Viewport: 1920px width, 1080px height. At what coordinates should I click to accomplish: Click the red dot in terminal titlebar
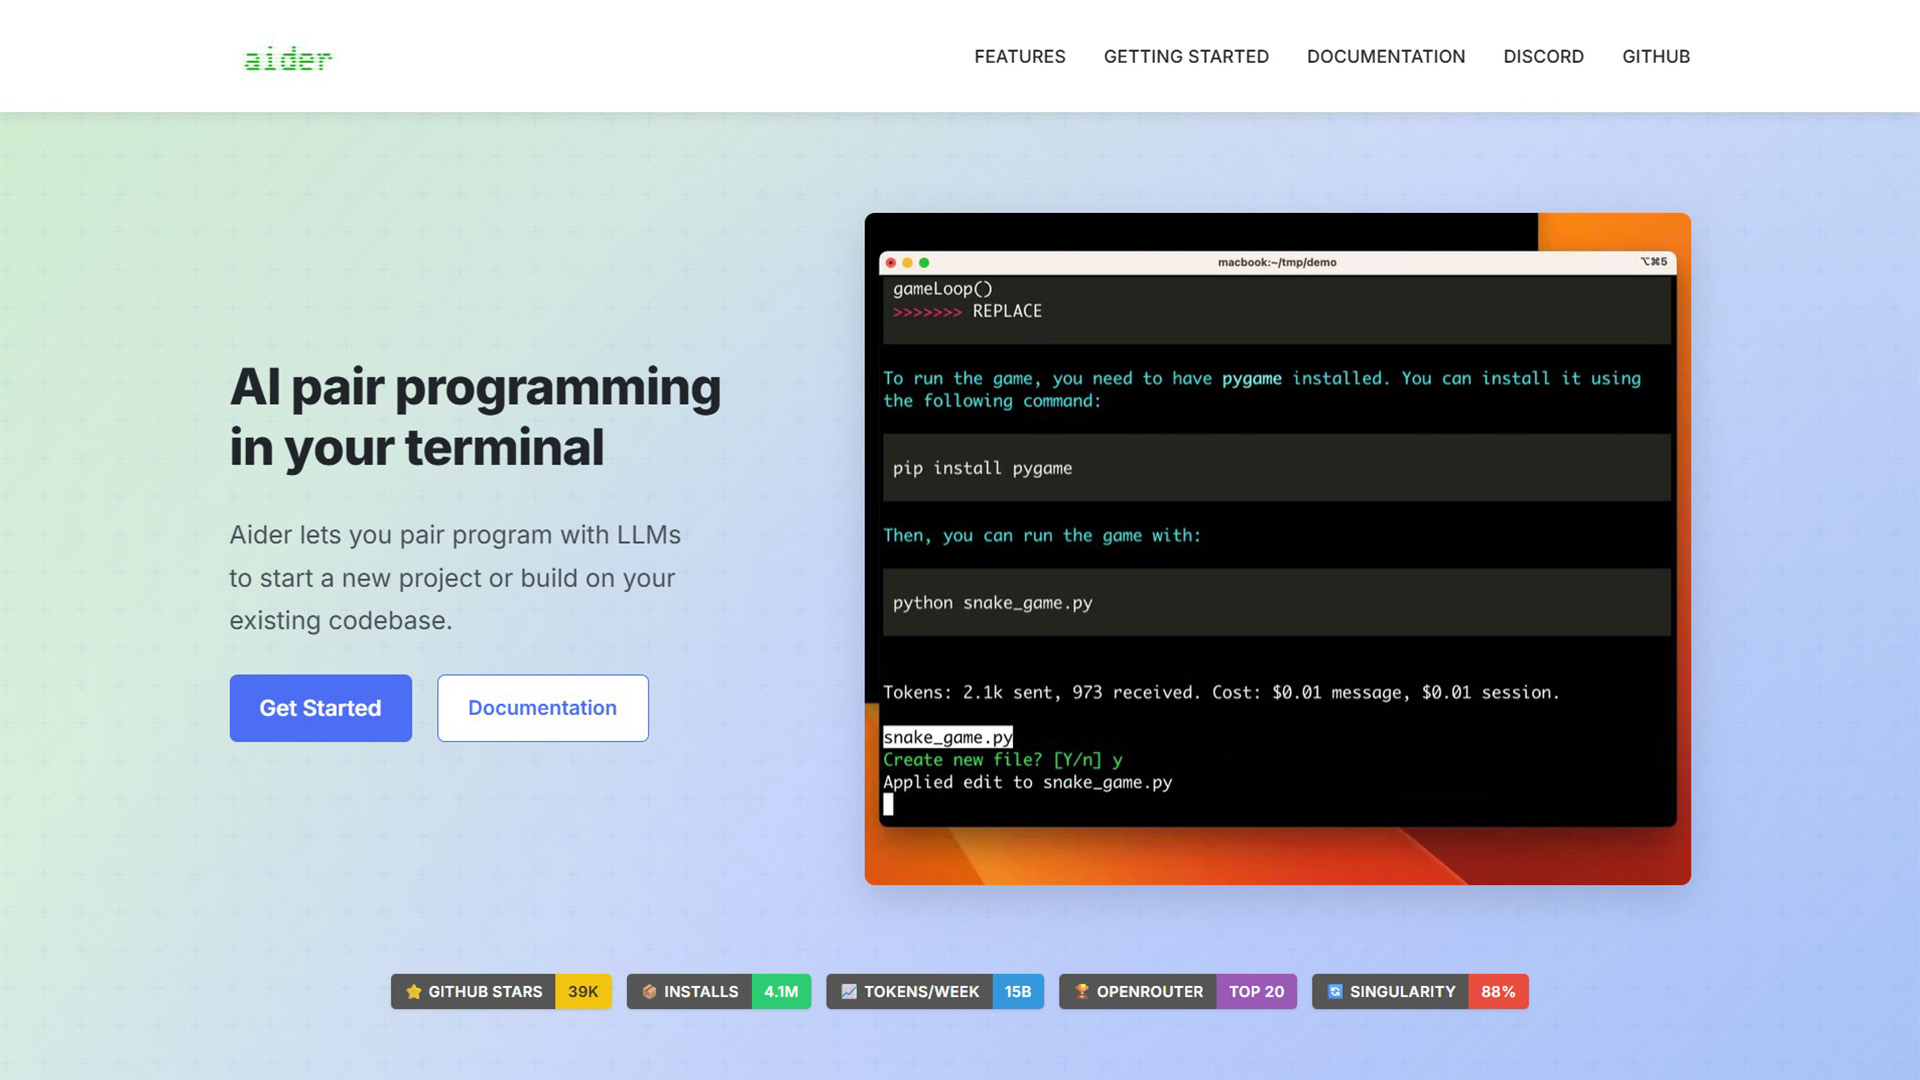coord(891,263)
